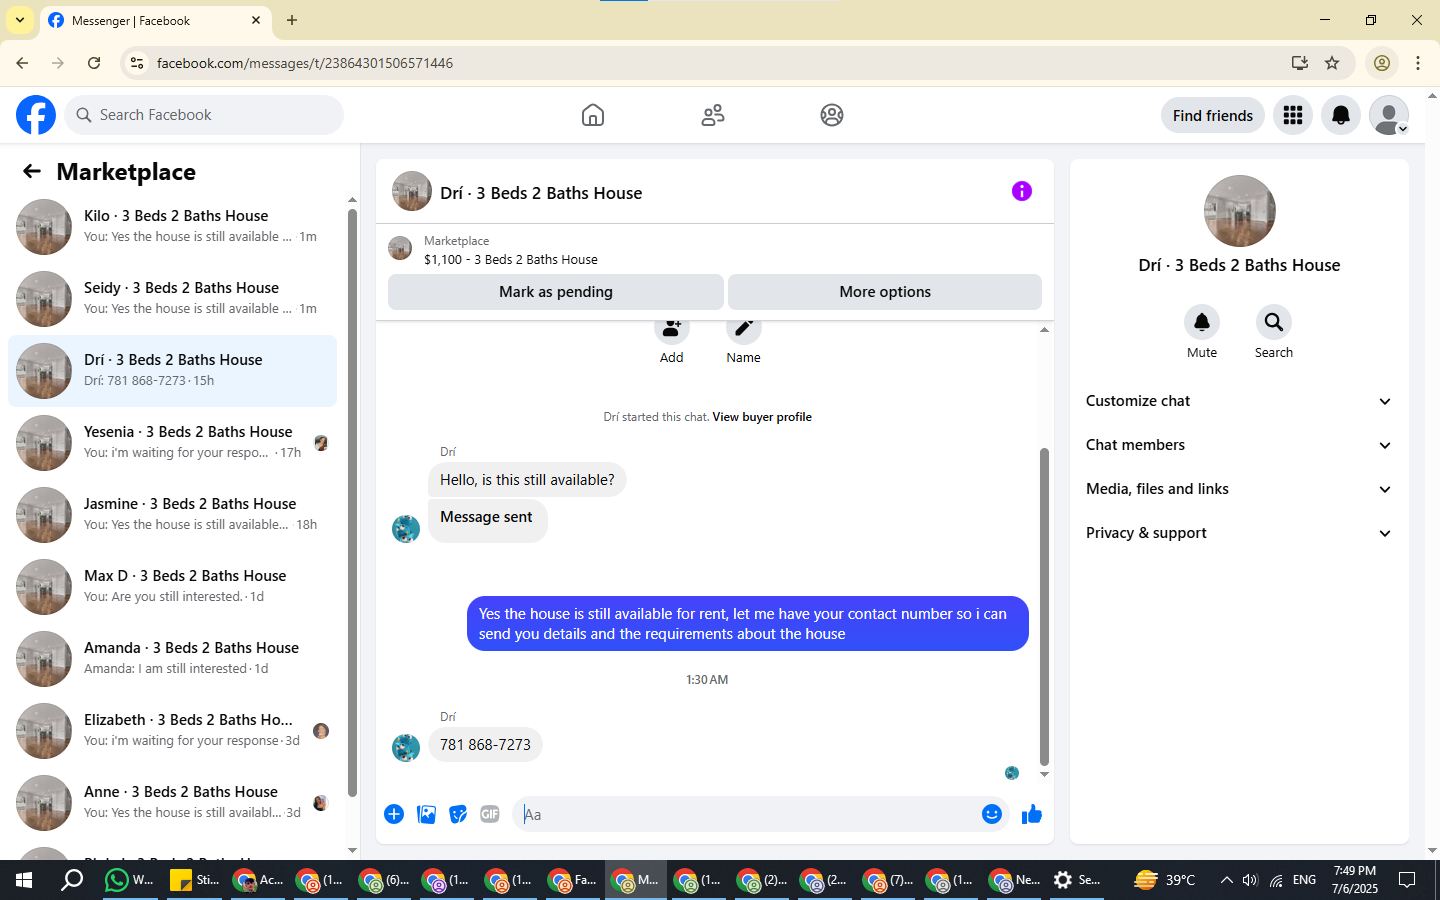Open Seidy 3 Beds 2 Baths conversation
This screenshot has height=900, width=1440.
[x=173, y=299]
